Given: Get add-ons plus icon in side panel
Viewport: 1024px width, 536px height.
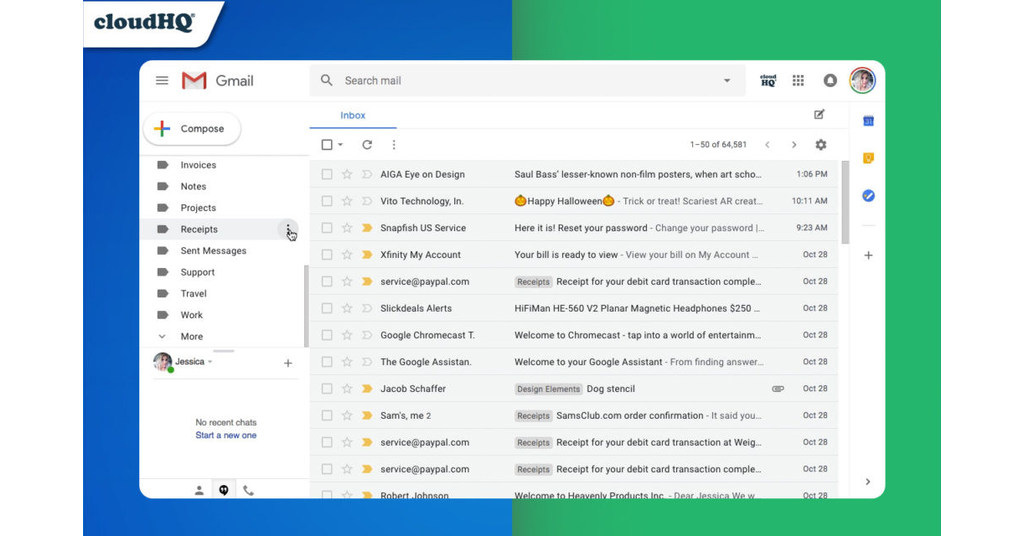Looking at the screenshot, I should click(x=868, y=255).
